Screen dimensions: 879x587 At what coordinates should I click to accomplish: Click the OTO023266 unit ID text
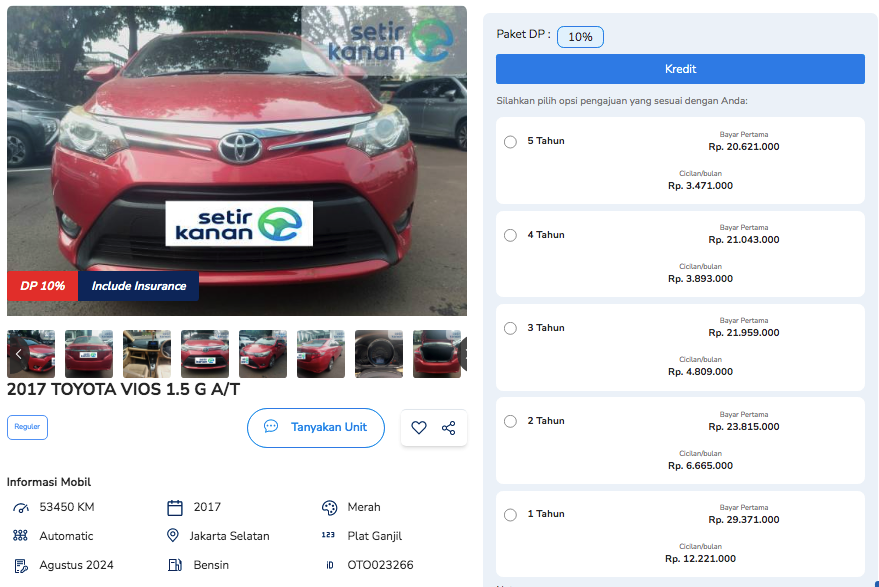380,565
